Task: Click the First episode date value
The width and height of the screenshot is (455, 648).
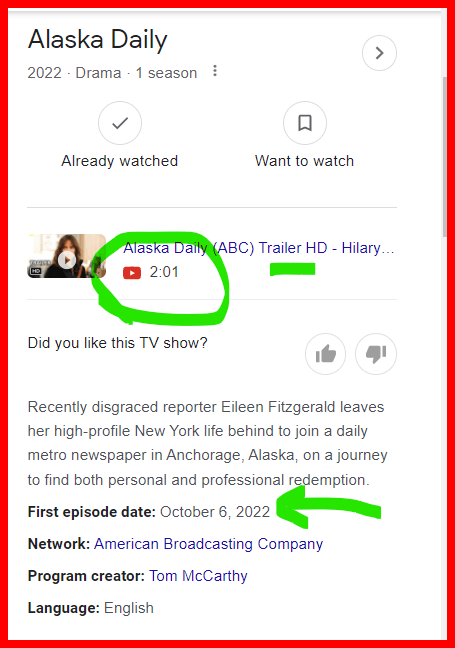Action: click(x=215, y=512)
